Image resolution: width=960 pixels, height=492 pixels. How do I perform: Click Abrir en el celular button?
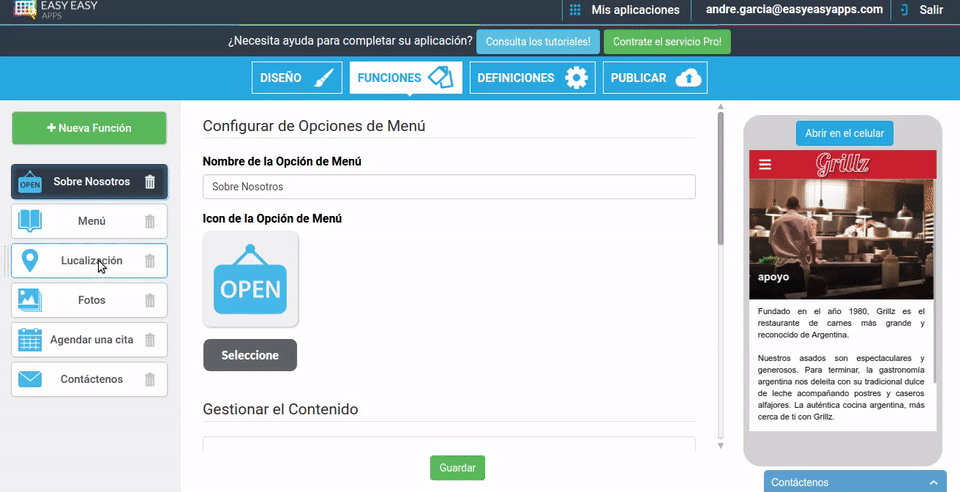[844, 133]
